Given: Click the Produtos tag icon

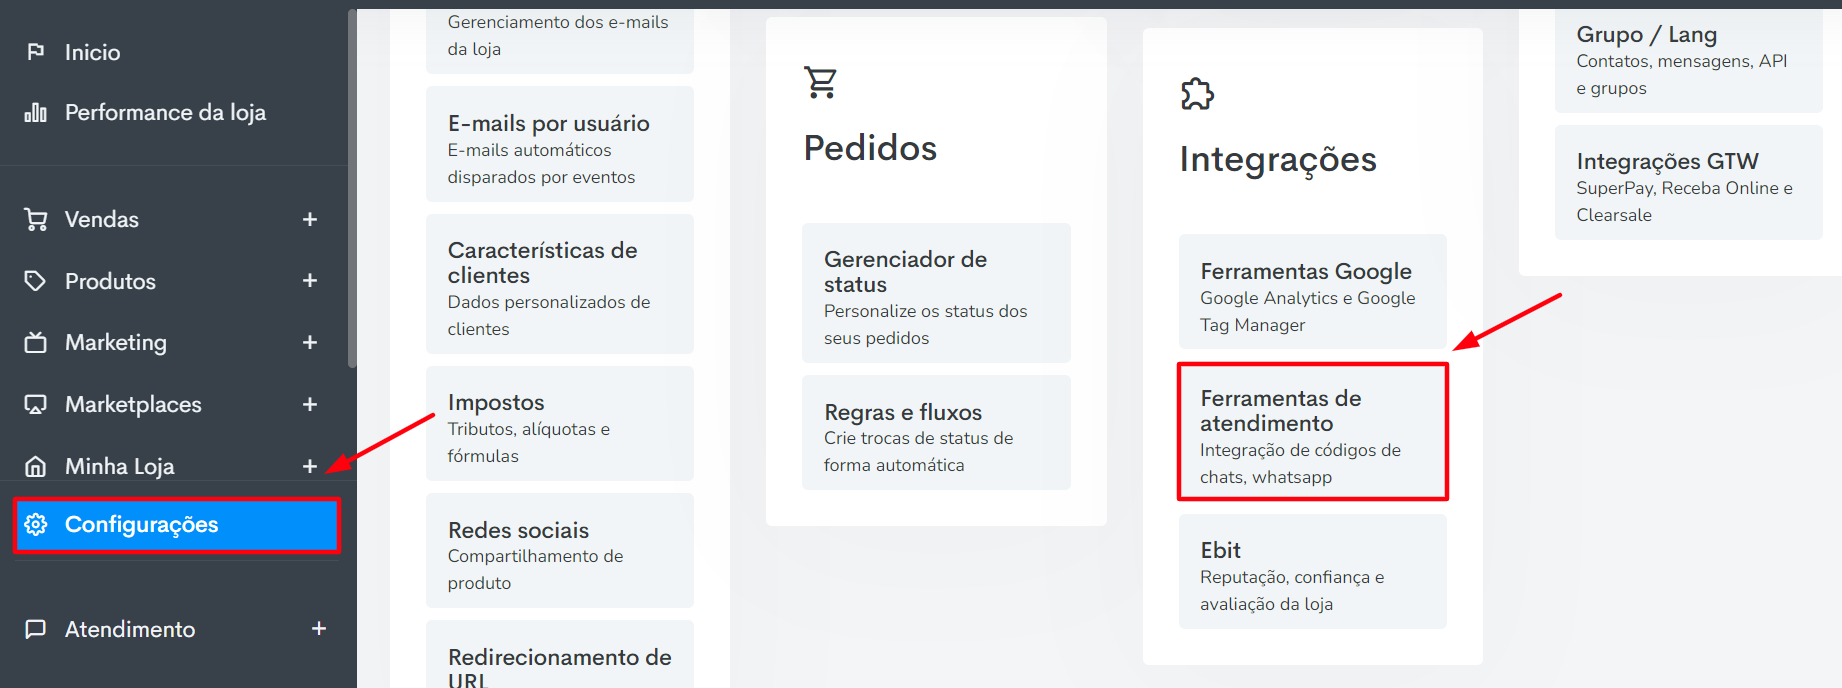Looking at the screenshot, I should click(36, 281).
